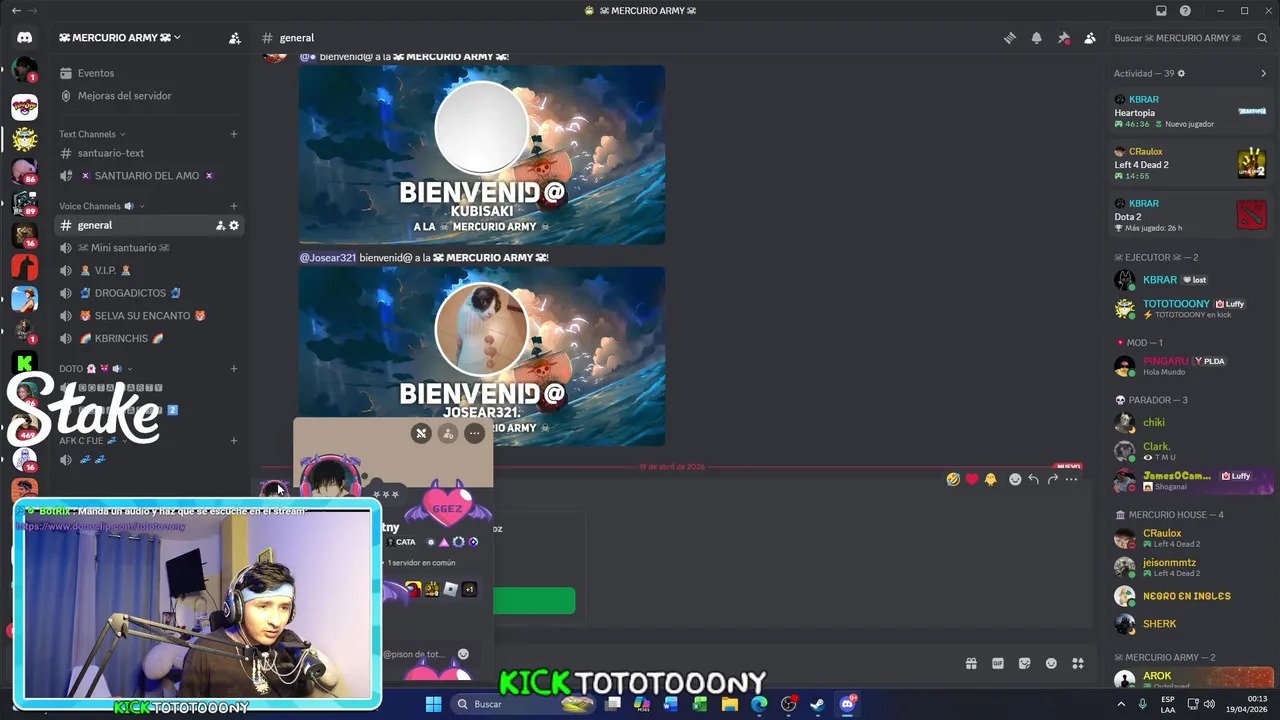Open Actividad settings gear
The height and width of the screenshot is (720, 1280).
pos(1181,74)
